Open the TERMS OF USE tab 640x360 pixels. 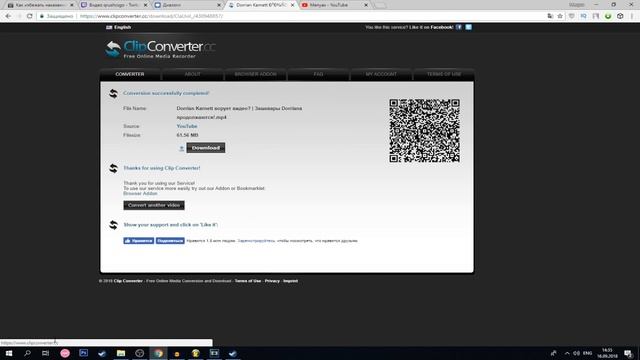[x=444, y=74]
